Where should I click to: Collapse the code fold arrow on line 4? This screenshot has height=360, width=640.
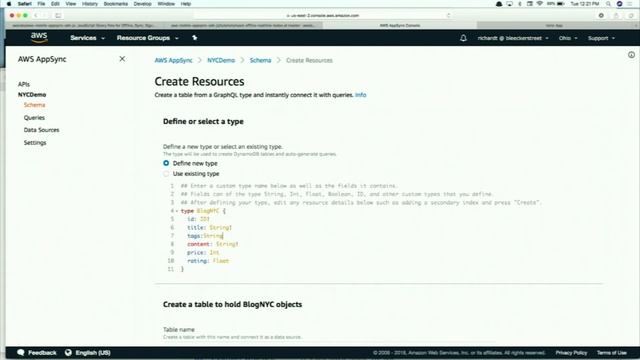tap(177, 211)
